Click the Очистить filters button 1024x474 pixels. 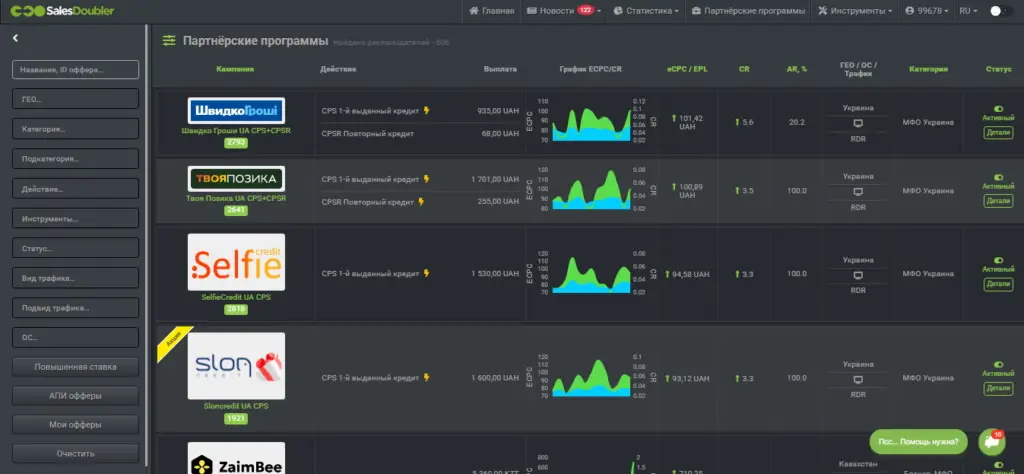[x=76, y=453]
